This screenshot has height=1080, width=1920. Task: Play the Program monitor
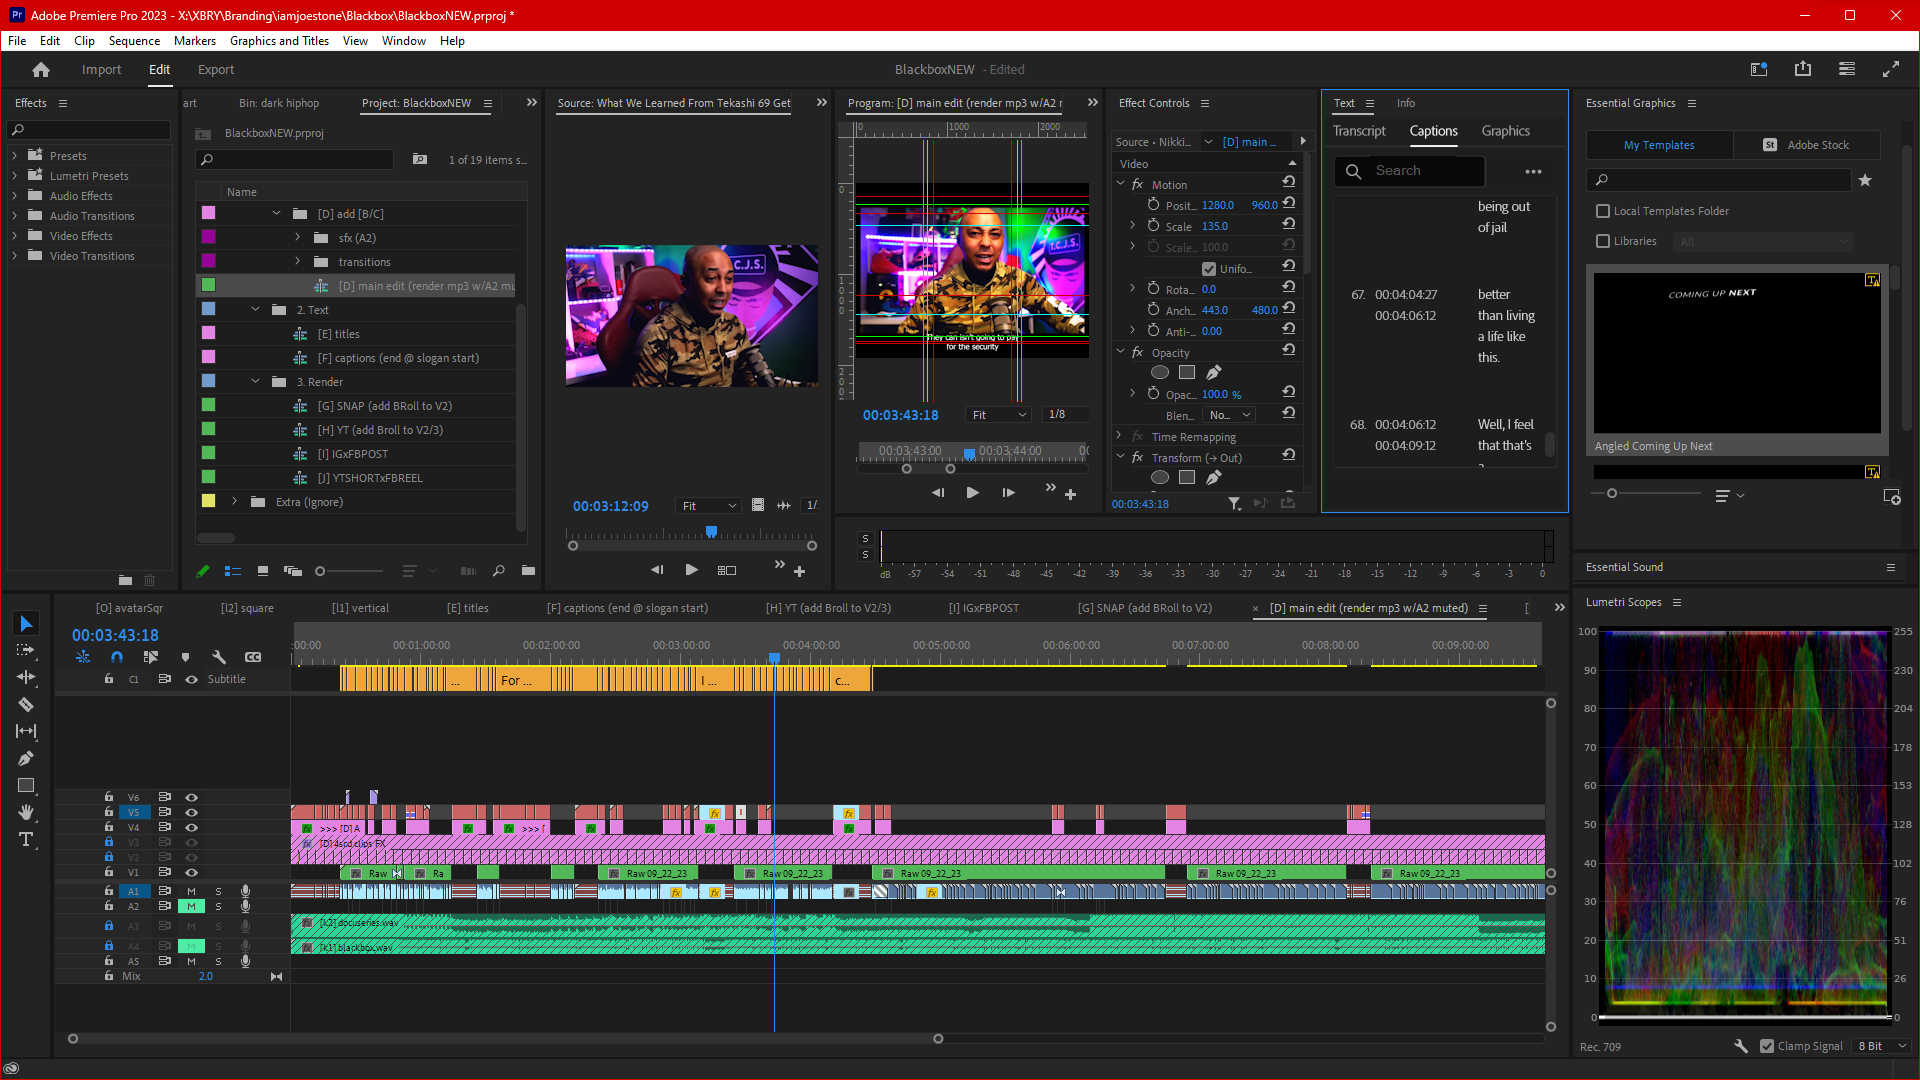972,493
